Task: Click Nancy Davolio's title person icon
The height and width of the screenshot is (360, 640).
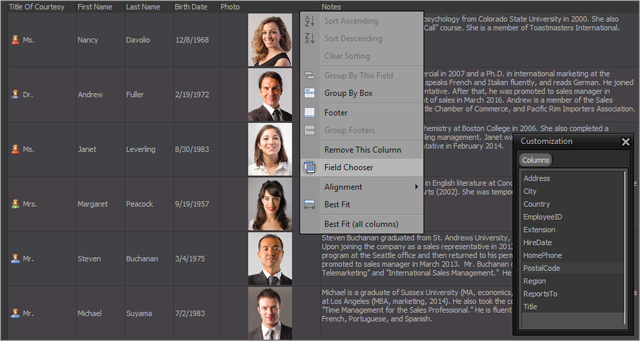Action: click(x=15, y=40)
